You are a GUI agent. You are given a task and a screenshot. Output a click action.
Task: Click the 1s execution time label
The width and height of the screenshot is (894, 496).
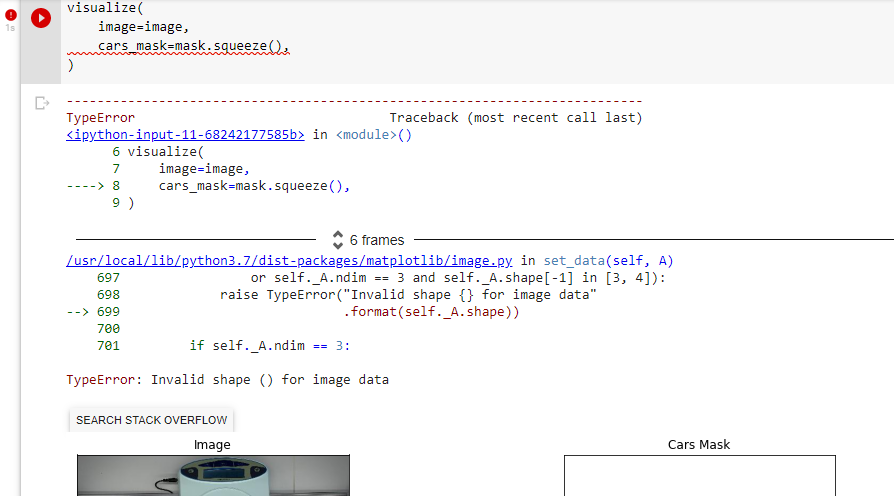coord(11,28)
